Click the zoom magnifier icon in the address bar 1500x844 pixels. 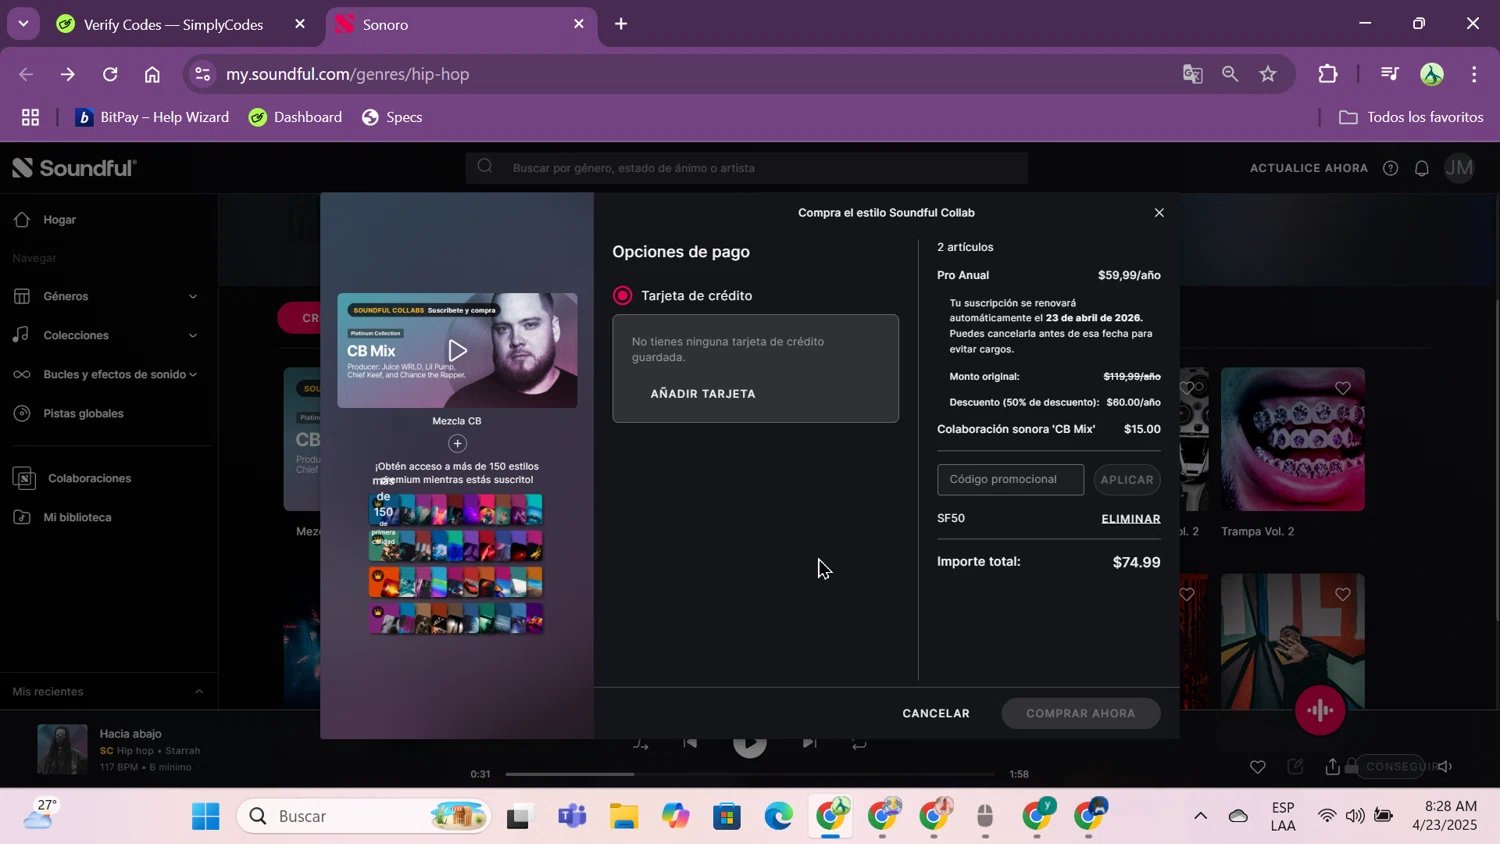tap(1230, 74)
